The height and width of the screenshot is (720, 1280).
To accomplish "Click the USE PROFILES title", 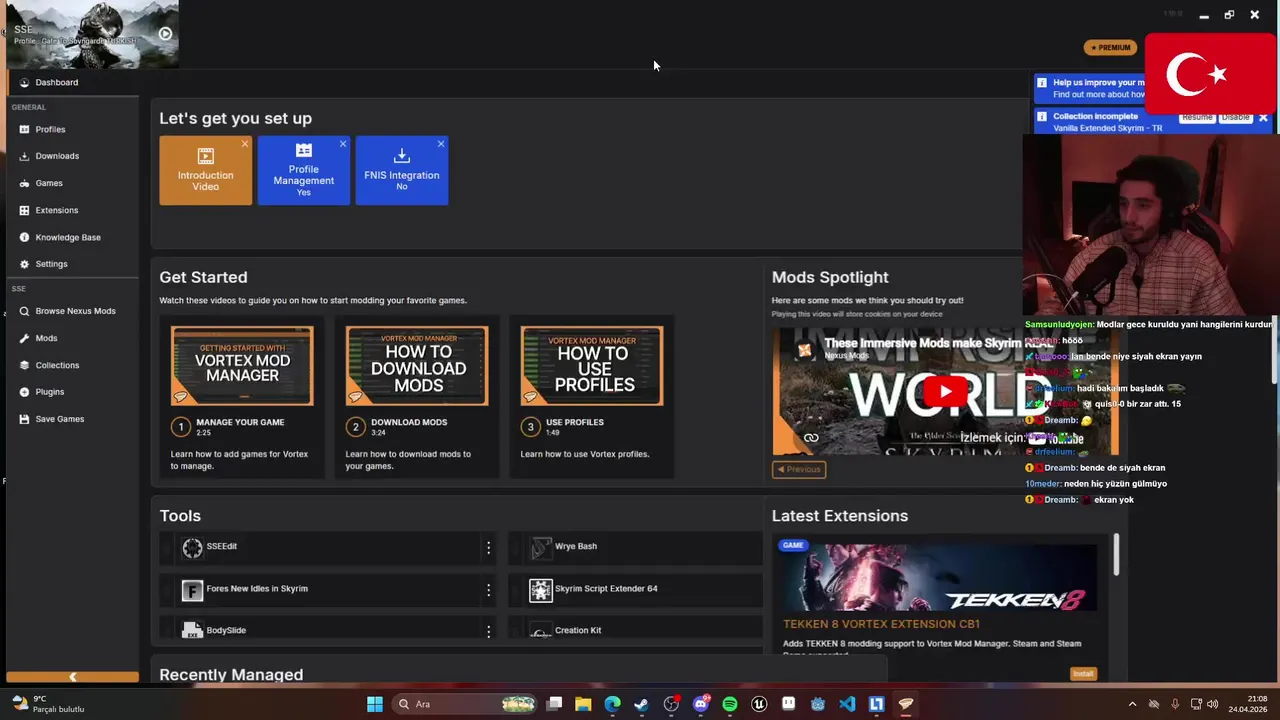I will [x=575, y=422].
